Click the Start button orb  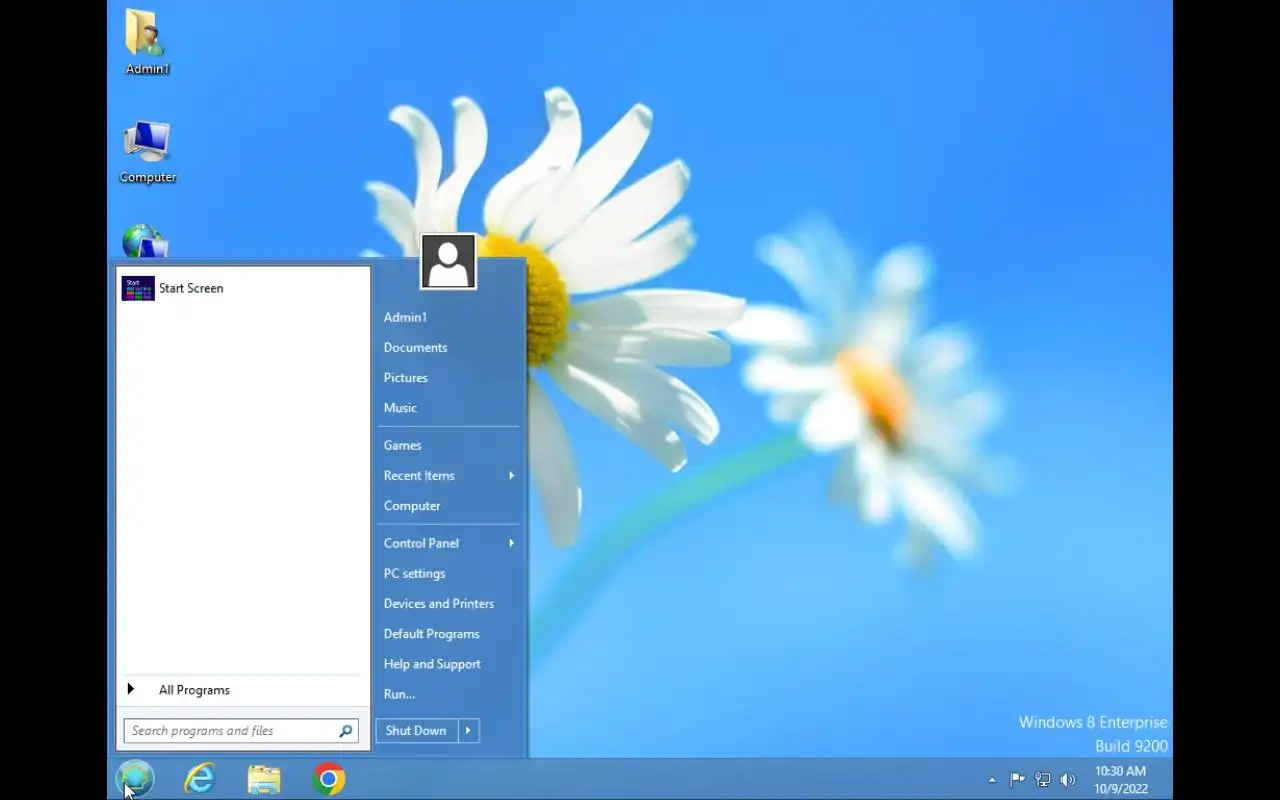(135, 779)
